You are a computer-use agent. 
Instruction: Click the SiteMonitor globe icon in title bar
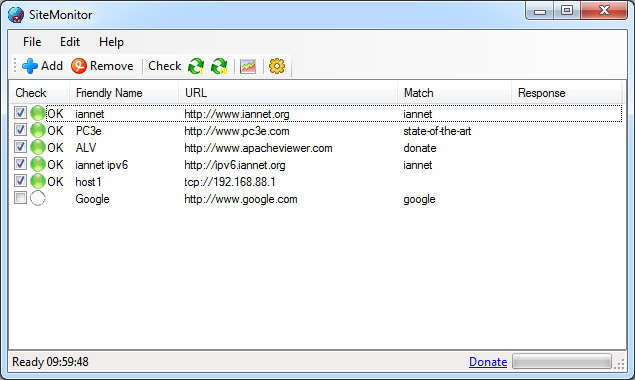pyautogui.click(x=16, y=15)
